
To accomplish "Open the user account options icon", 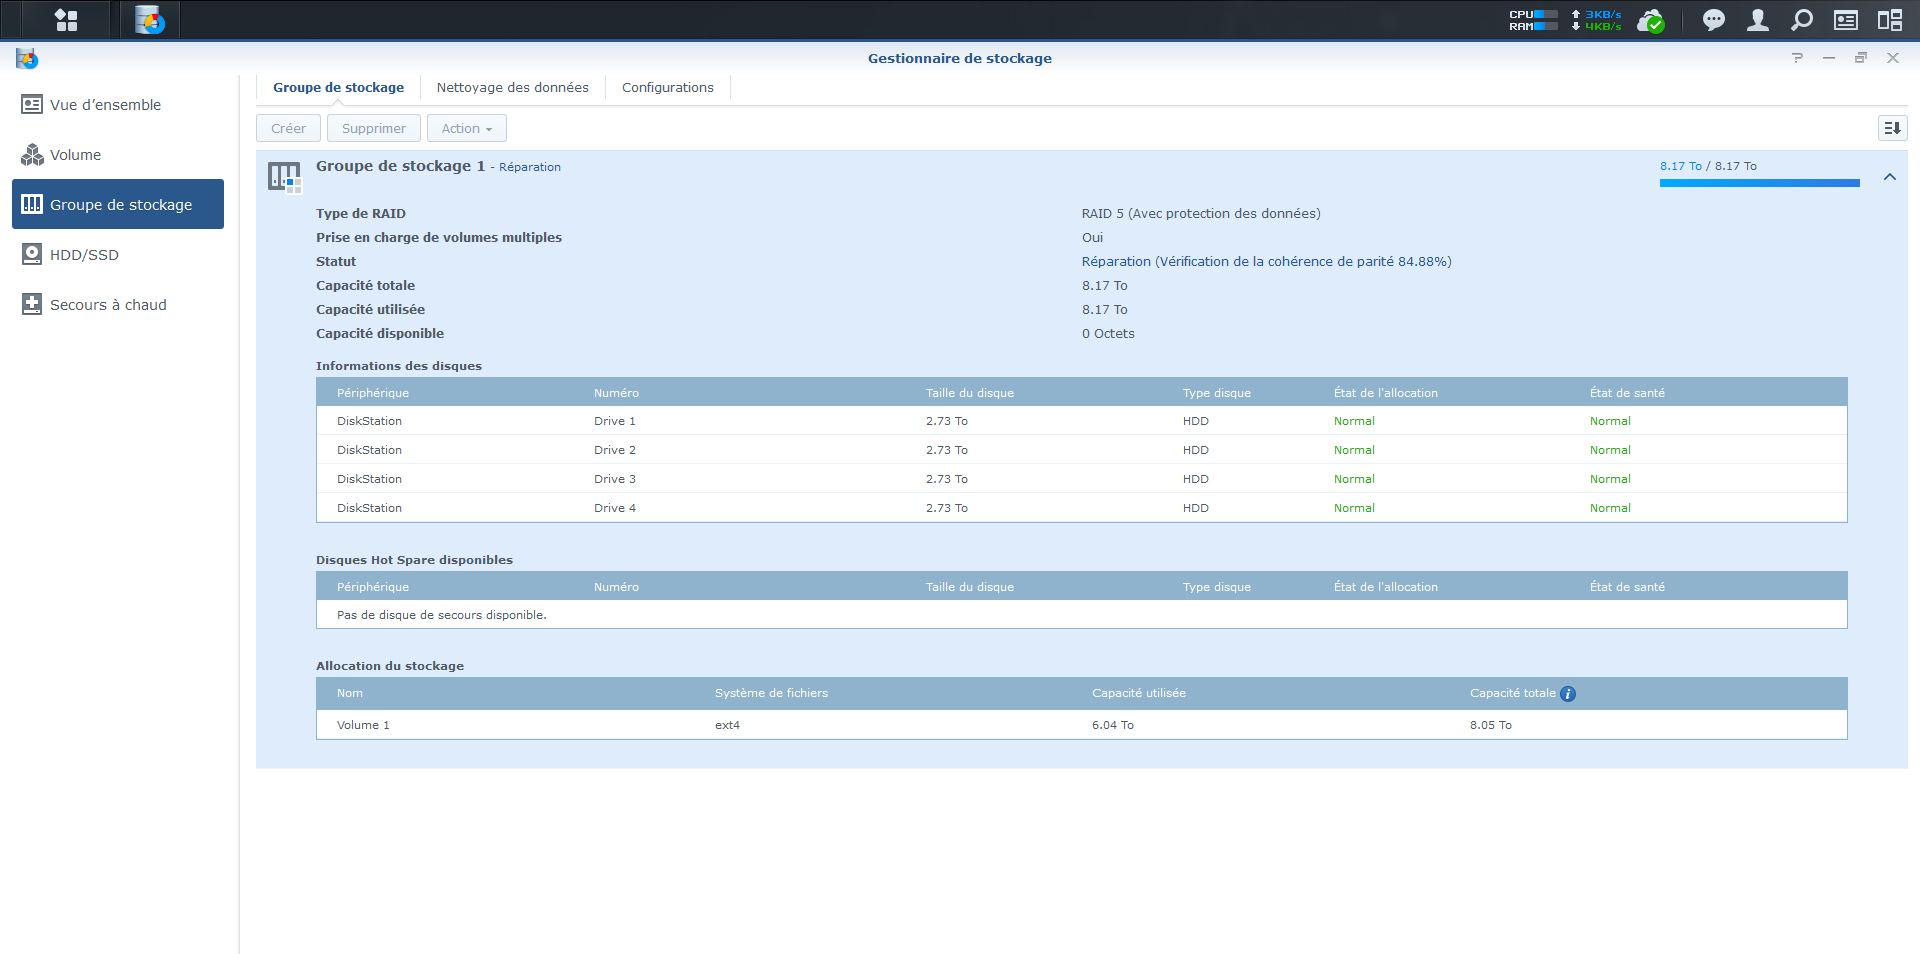I will 1757,20.
